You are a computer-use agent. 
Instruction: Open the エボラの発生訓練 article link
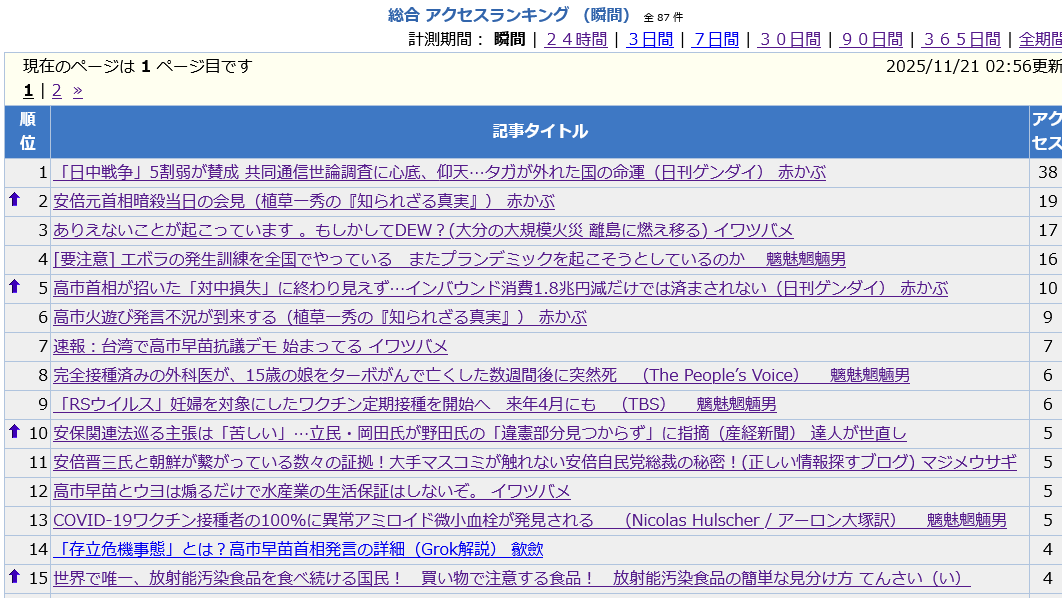tap(449, 259)
